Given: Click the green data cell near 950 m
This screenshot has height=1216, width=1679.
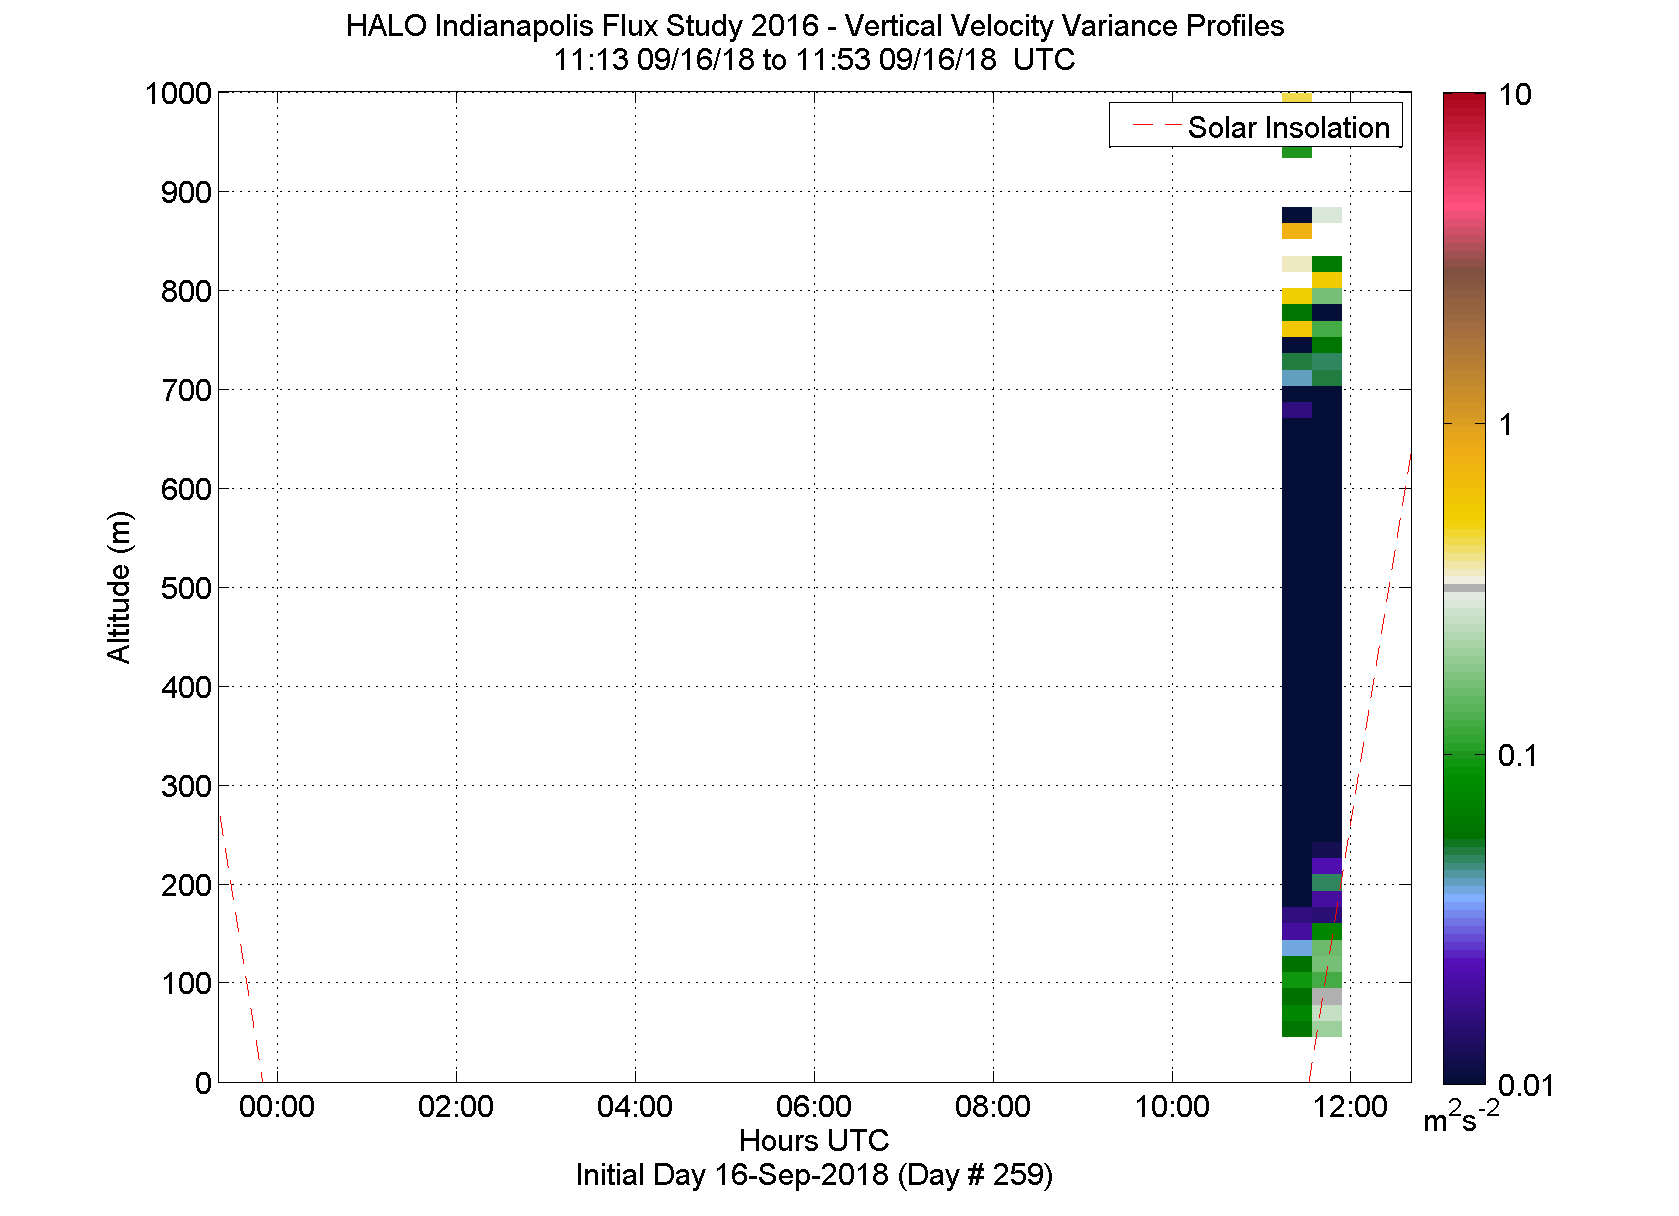Looking at the screenshot, I should click(x=1297, y=152).
